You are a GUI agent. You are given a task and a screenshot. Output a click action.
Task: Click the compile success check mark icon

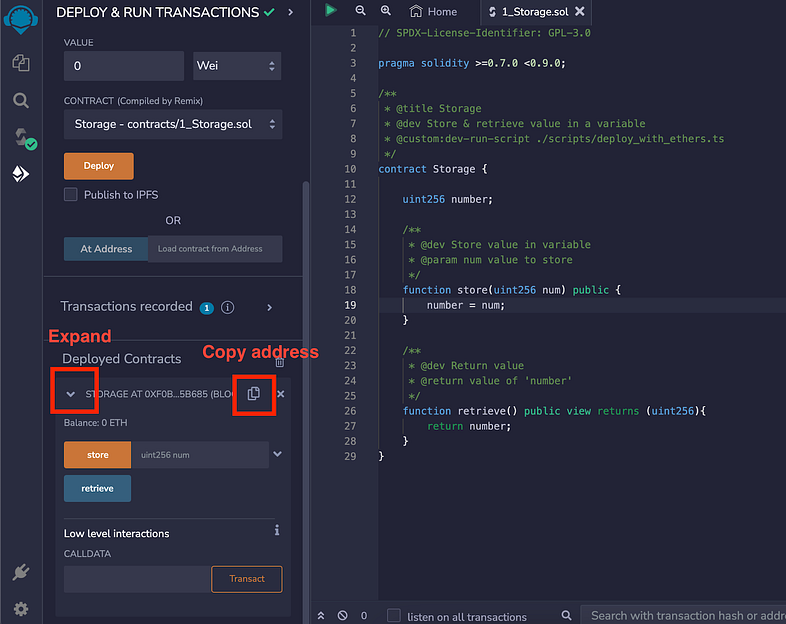(269, 12)
